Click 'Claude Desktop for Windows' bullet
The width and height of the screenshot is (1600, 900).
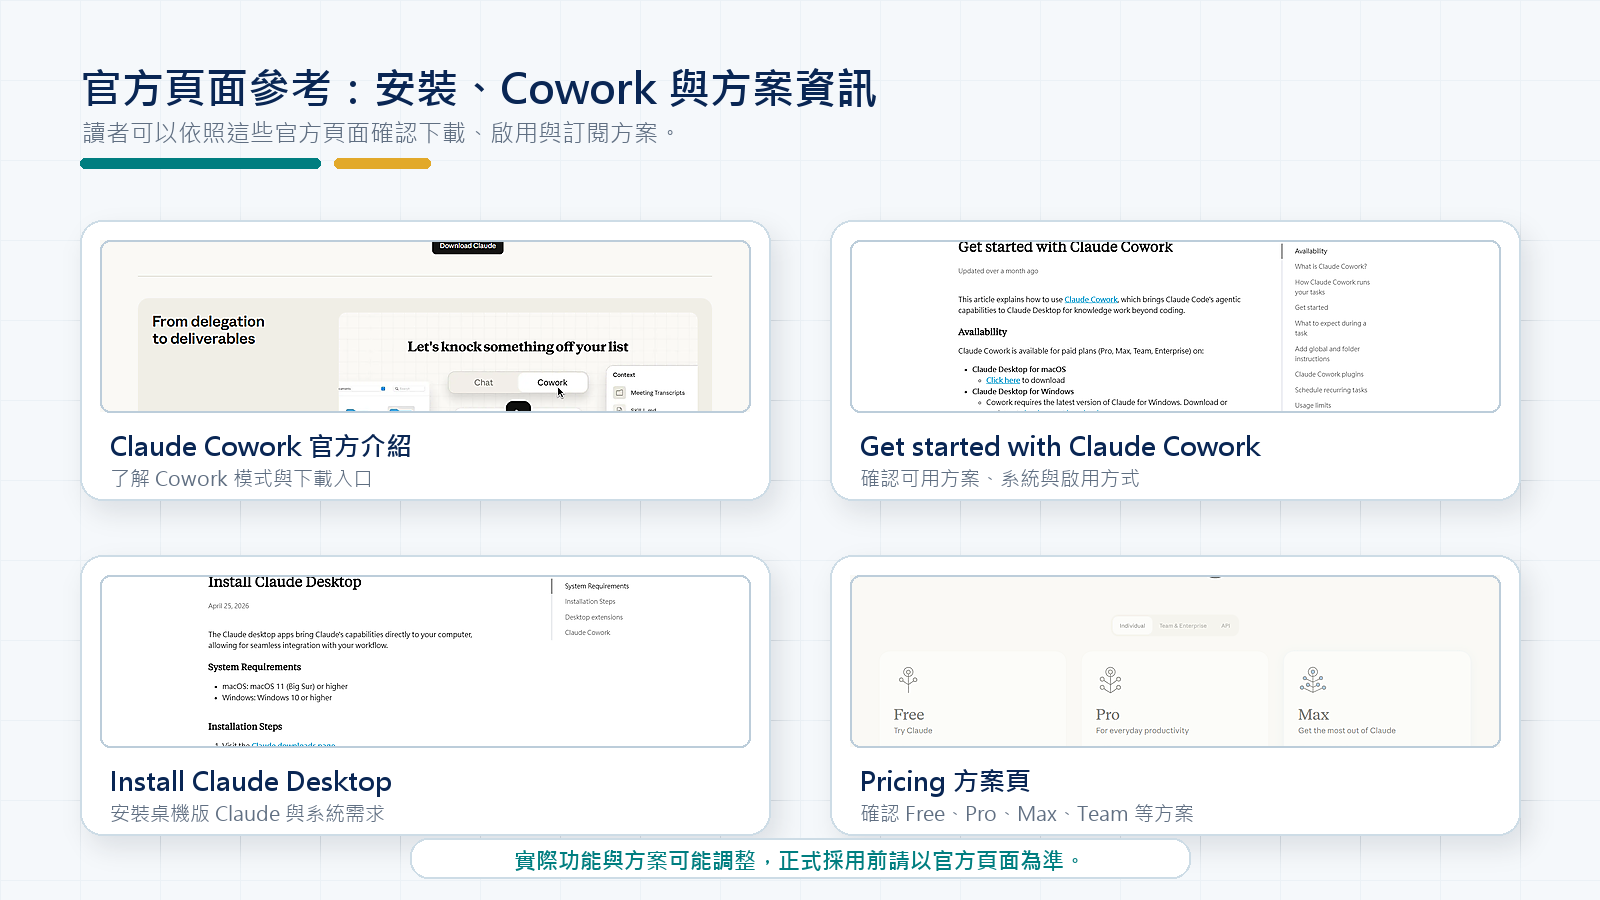coord(1023,391)
